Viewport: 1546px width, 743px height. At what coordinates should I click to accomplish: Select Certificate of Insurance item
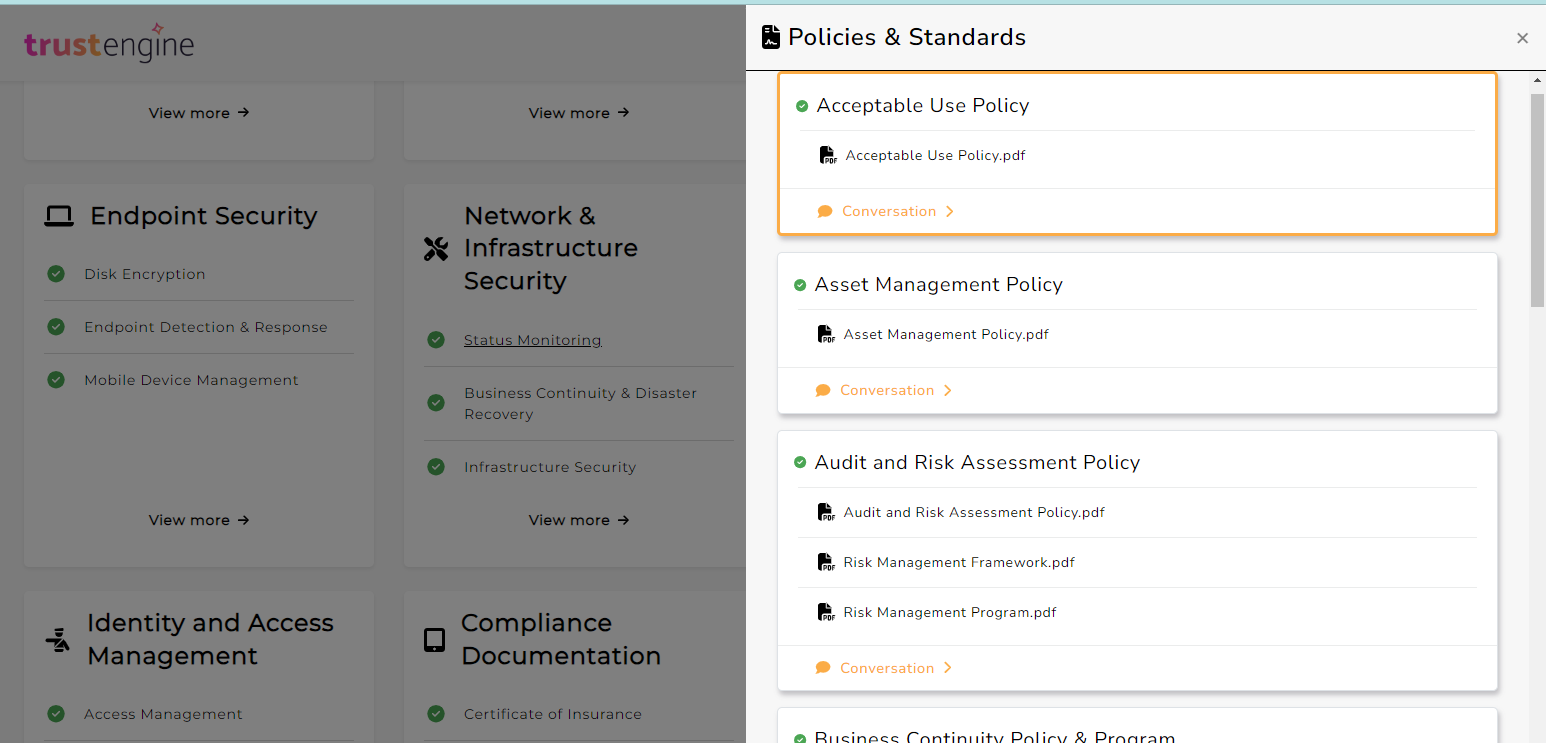coord(553,714)
